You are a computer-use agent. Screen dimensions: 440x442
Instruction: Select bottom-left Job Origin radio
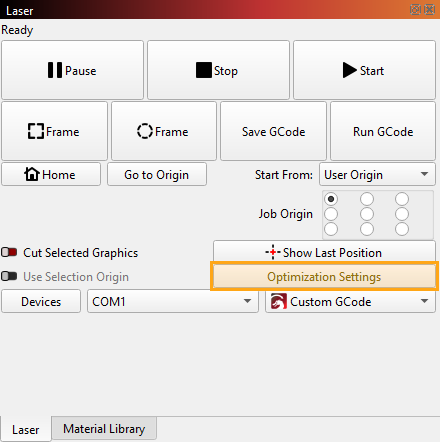point(331,229)
